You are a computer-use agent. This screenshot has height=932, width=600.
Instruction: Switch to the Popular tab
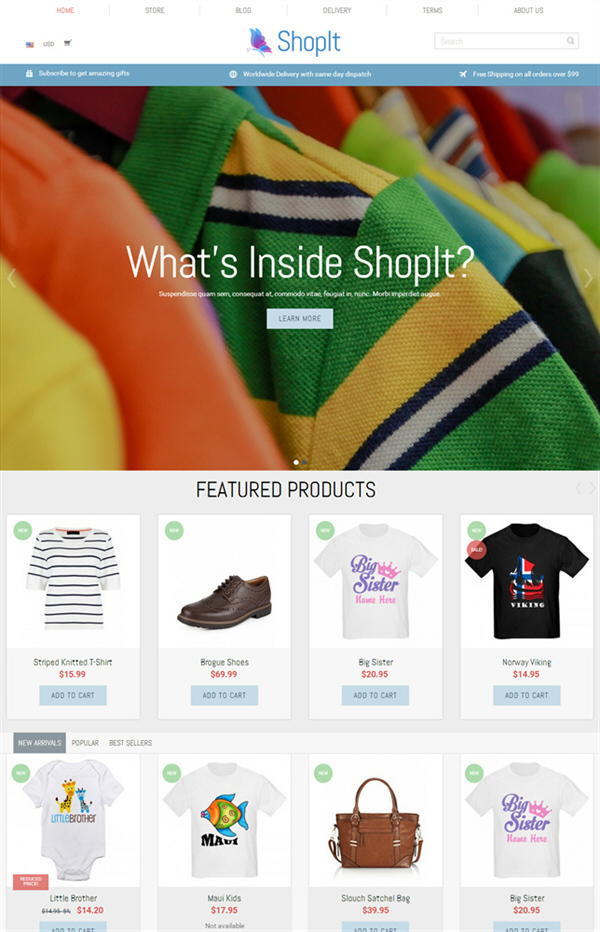pyautogui.click(x=85, y=743)
